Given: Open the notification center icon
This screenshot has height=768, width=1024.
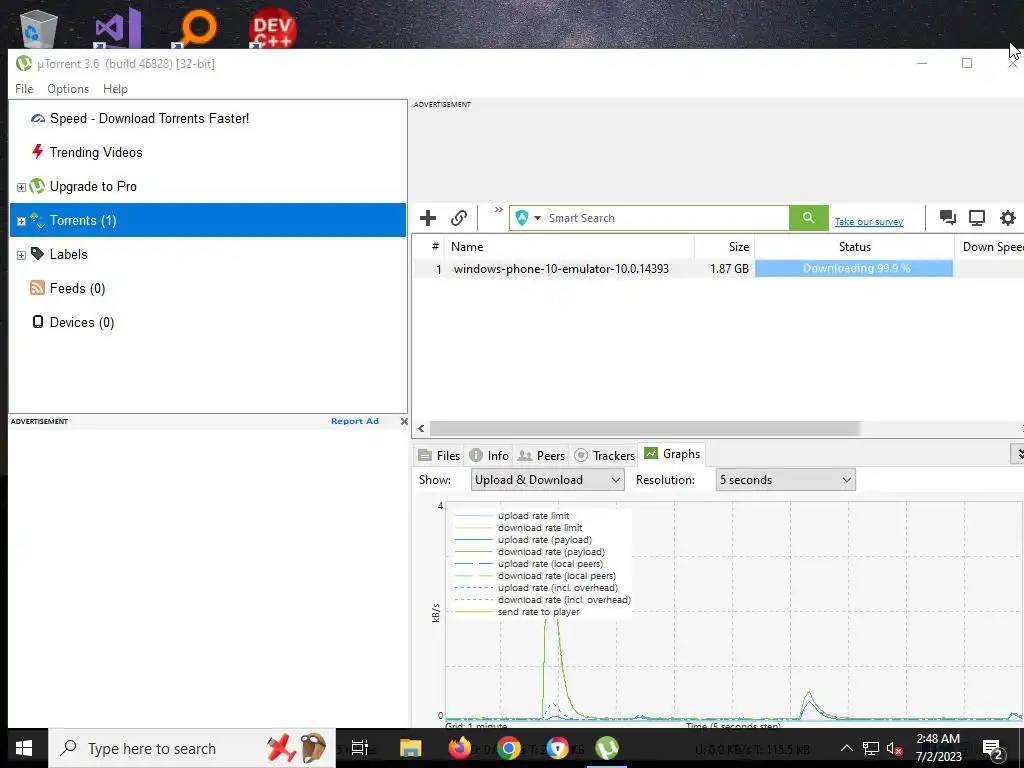Looking at the screenshot, I should [993, 749].
